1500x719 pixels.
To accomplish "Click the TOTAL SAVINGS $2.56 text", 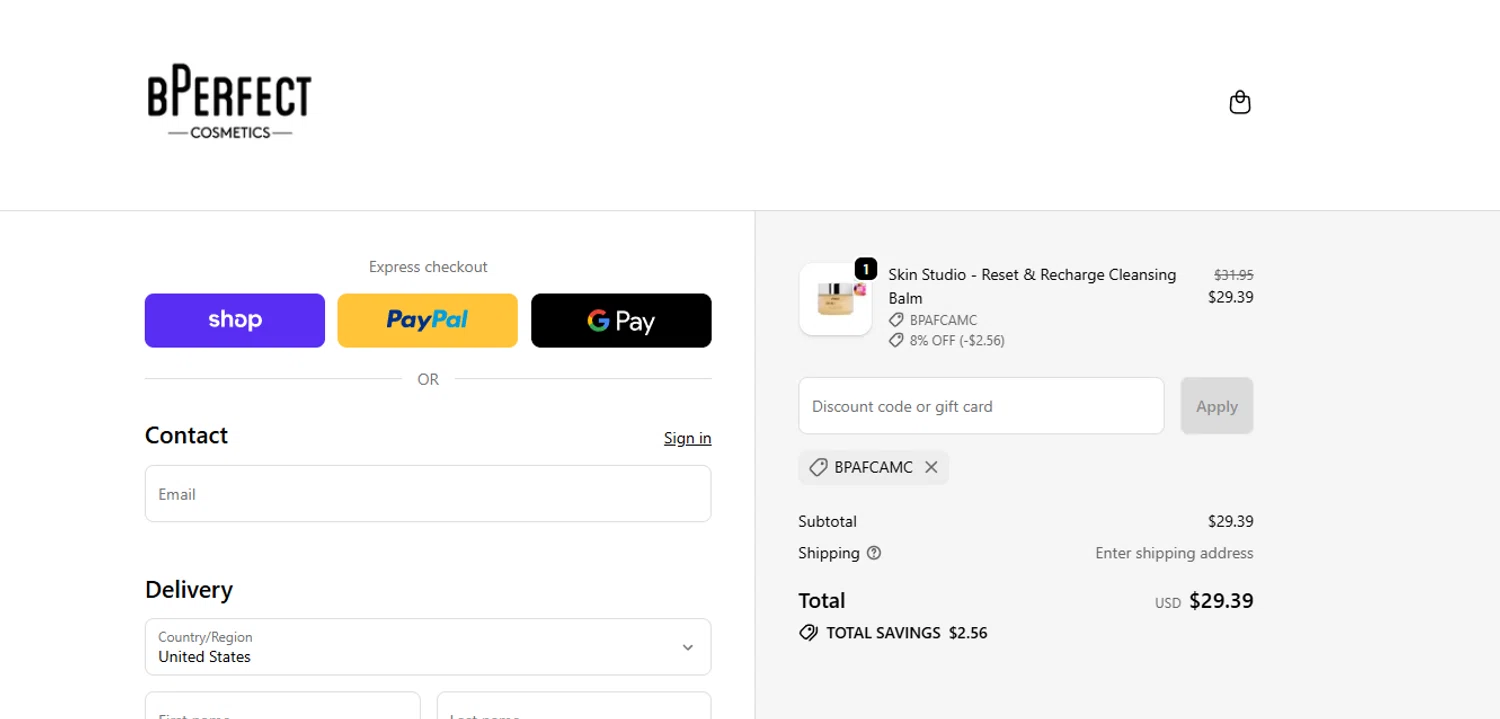I will click(907, 633).
